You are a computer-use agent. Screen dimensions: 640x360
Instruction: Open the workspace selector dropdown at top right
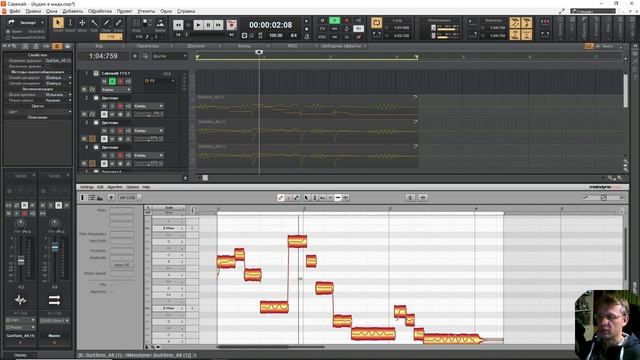tap(593, 11)
